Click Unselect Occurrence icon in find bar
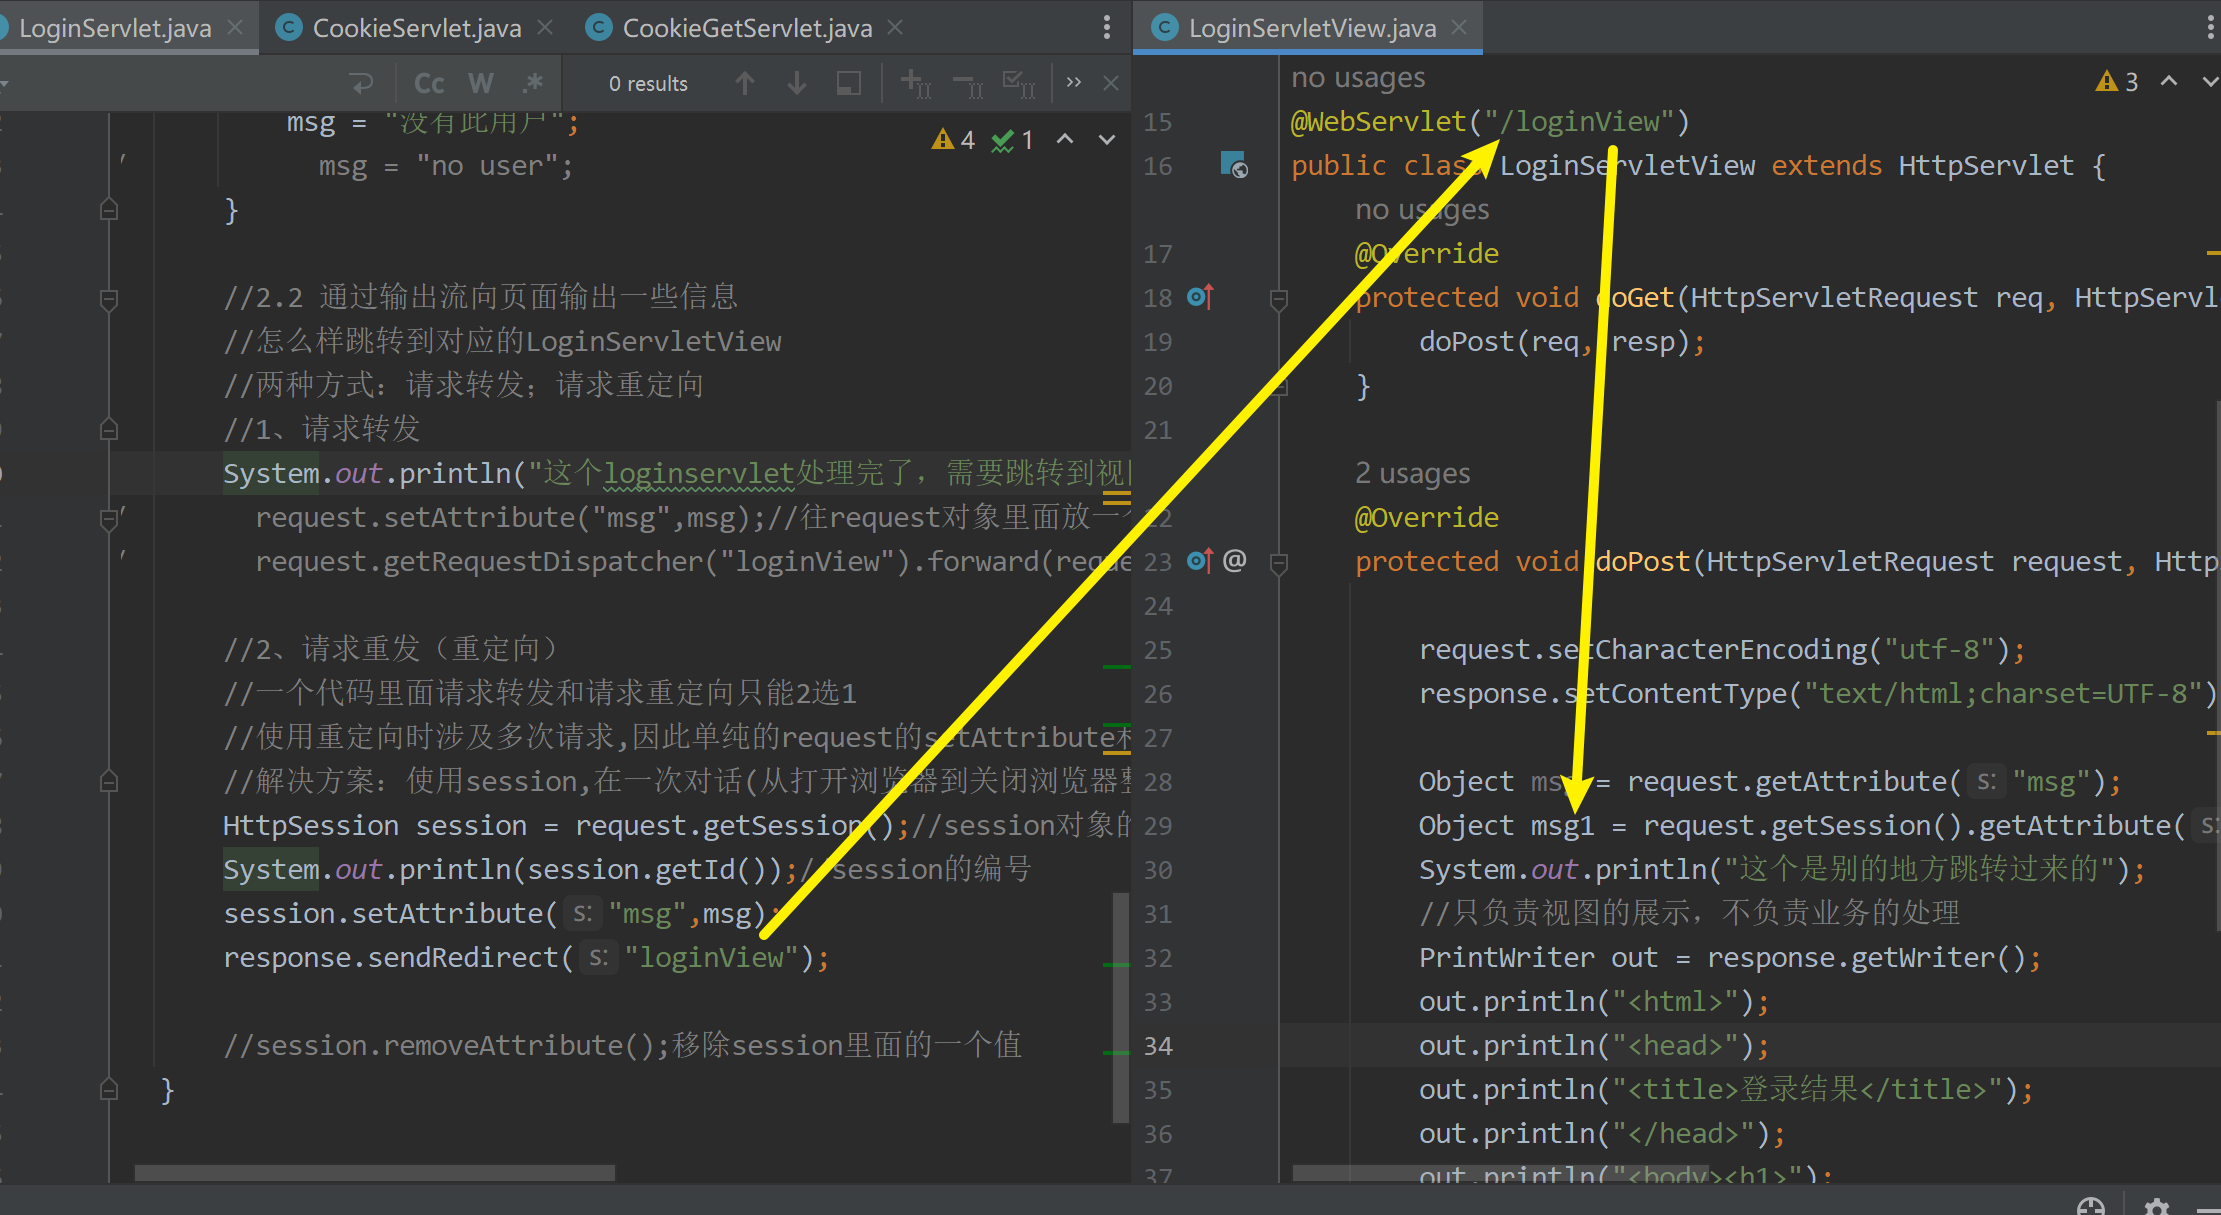 [967, 83]
